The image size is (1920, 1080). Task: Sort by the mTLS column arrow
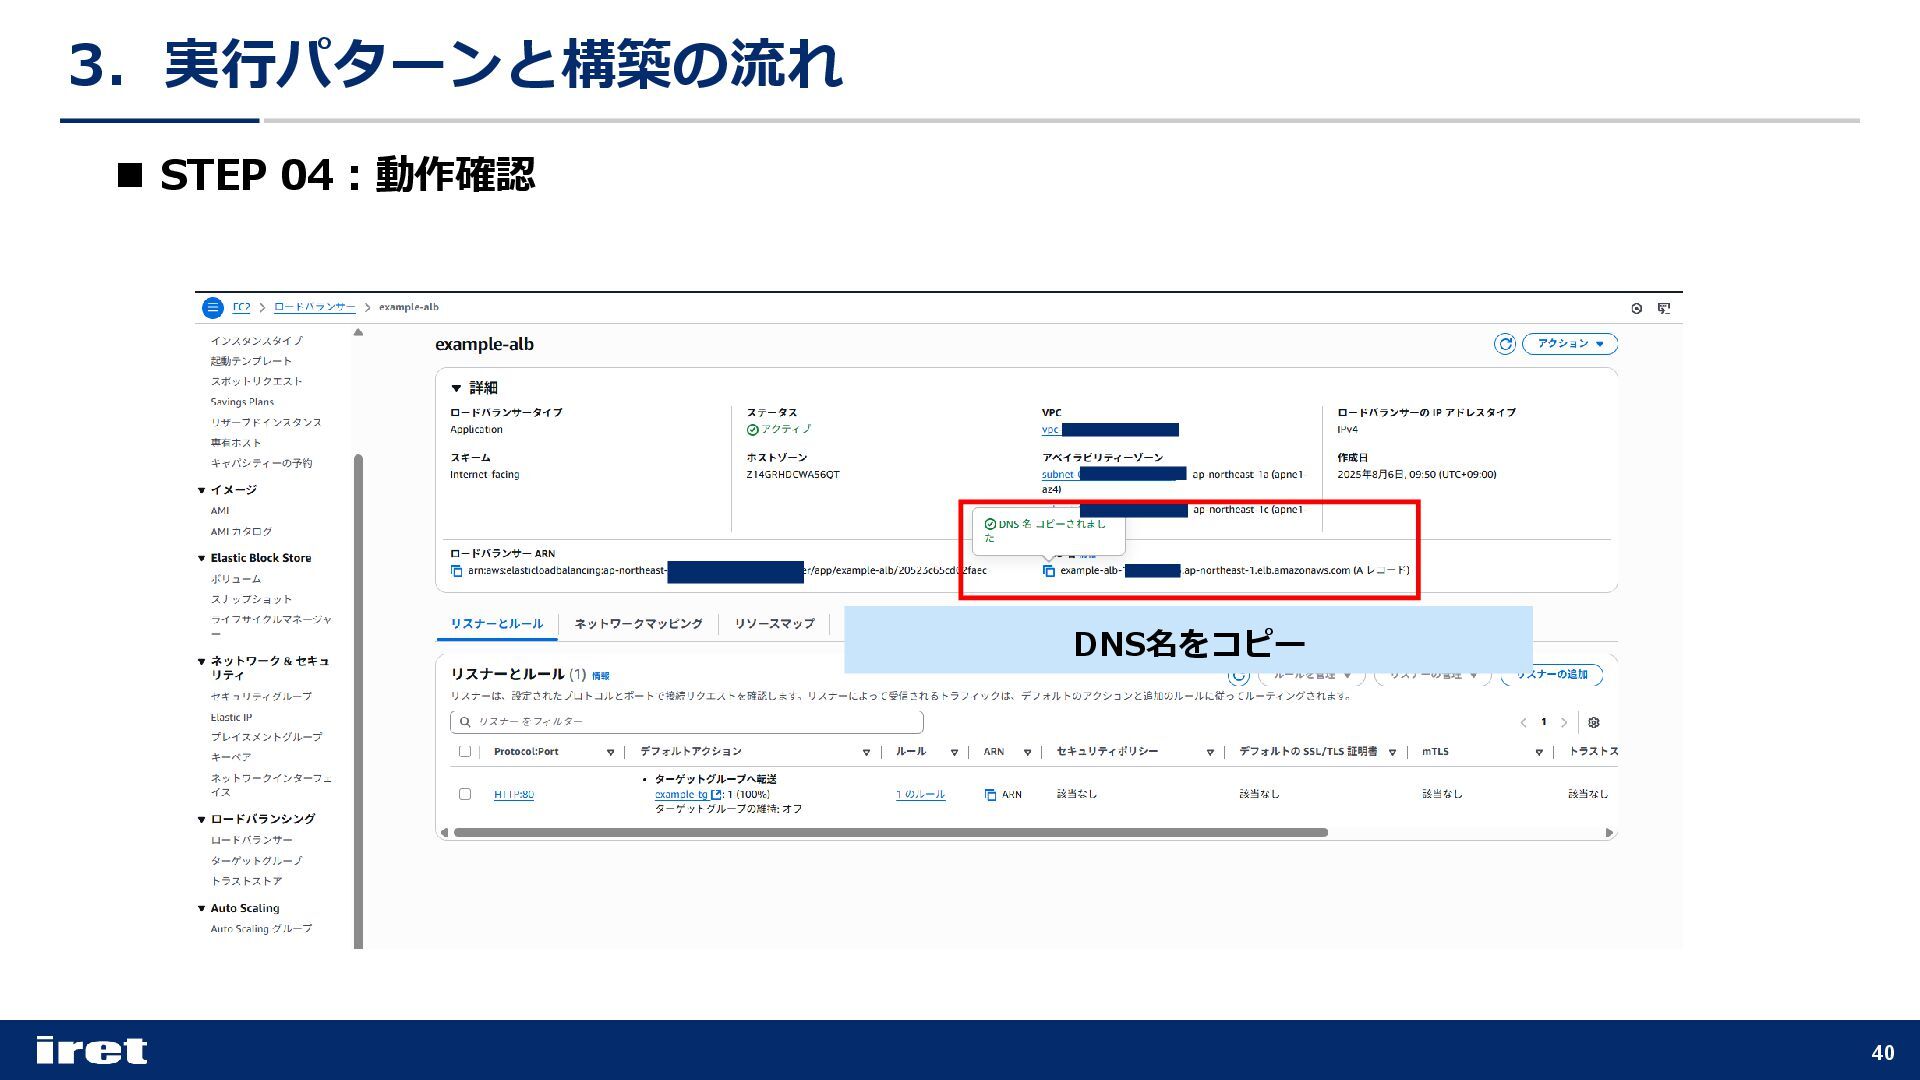point(1539,752)
